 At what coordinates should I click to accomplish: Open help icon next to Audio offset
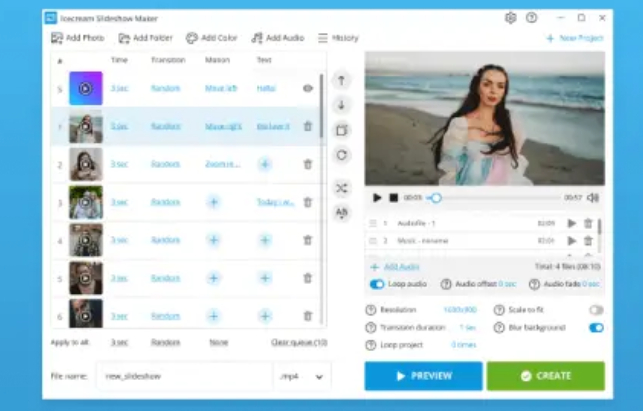(x=446, y=284)
